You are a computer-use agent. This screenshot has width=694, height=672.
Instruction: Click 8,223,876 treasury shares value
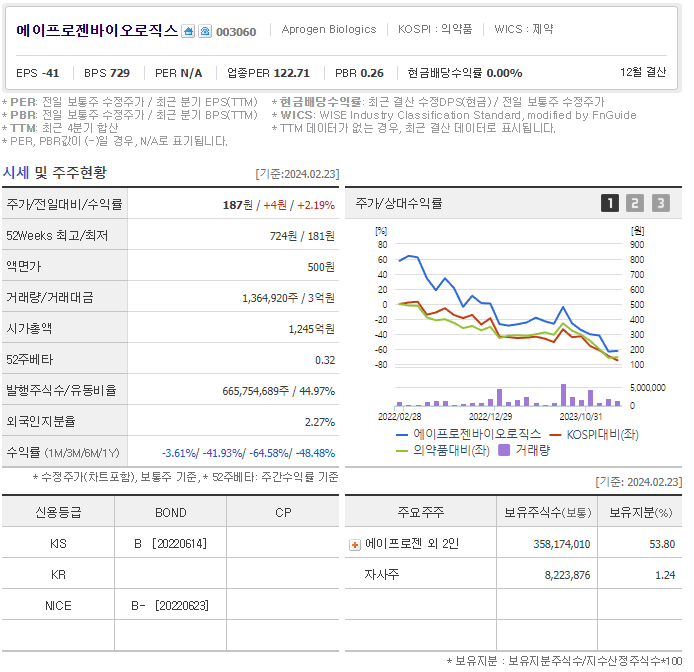567,575
